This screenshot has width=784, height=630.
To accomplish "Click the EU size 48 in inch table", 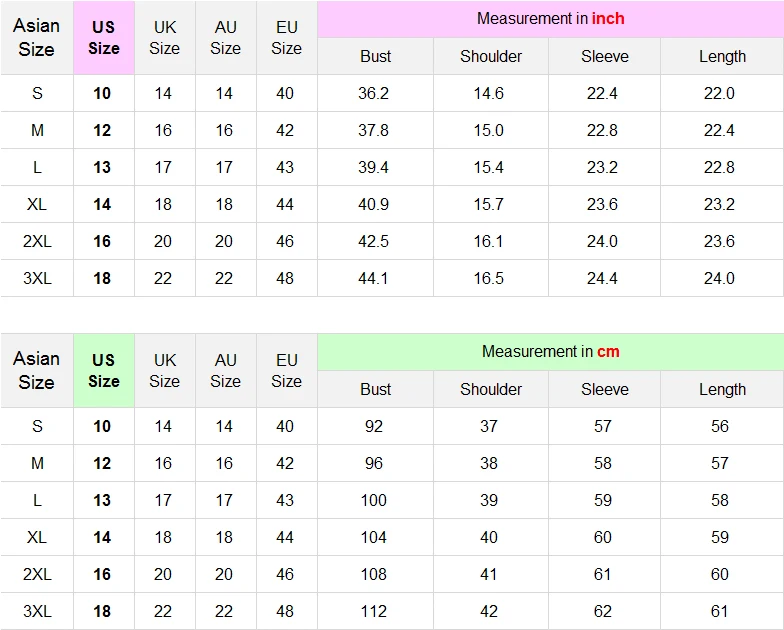I will tap(285, 278).
